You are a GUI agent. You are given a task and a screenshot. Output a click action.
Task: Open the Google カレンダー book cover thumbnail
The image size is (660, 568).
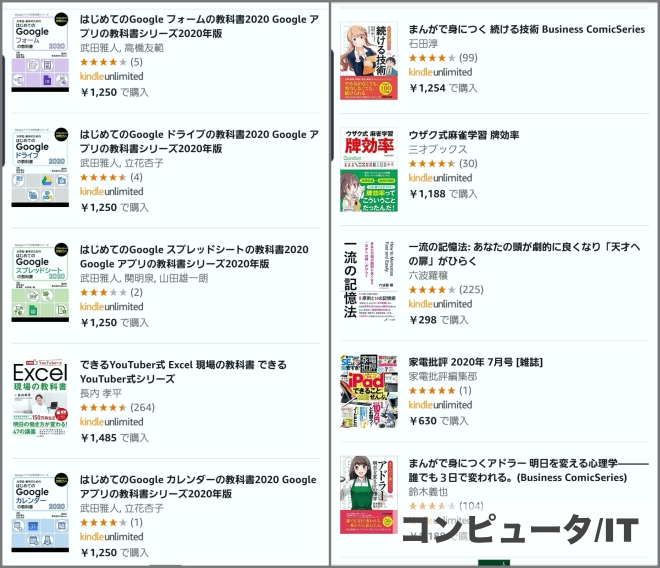pos(40,512)
